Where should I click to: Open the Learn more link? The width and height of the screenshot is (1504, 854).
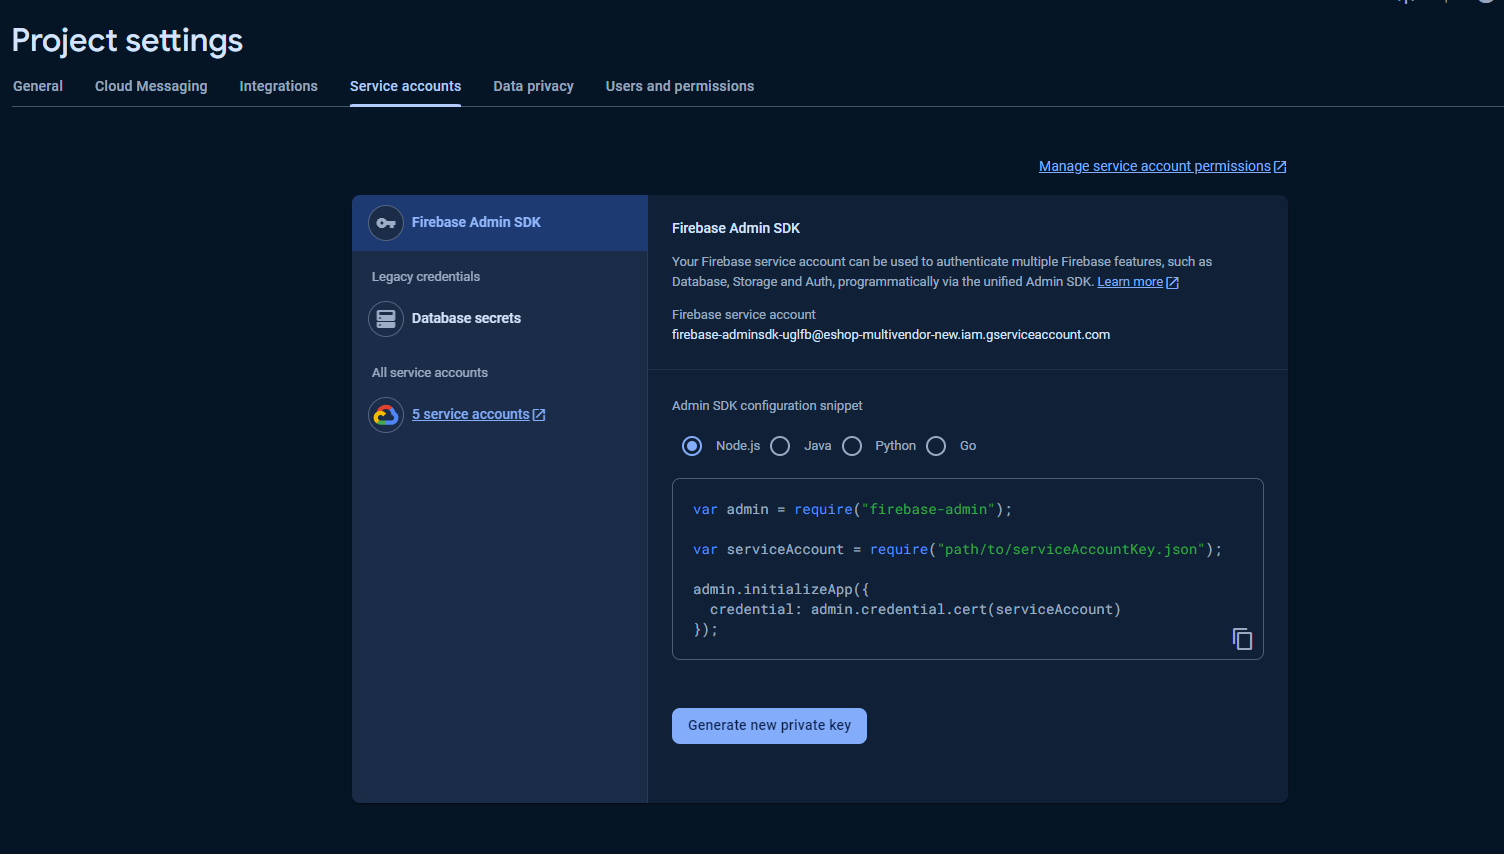pyautogui.click(x=1129, y=281)
